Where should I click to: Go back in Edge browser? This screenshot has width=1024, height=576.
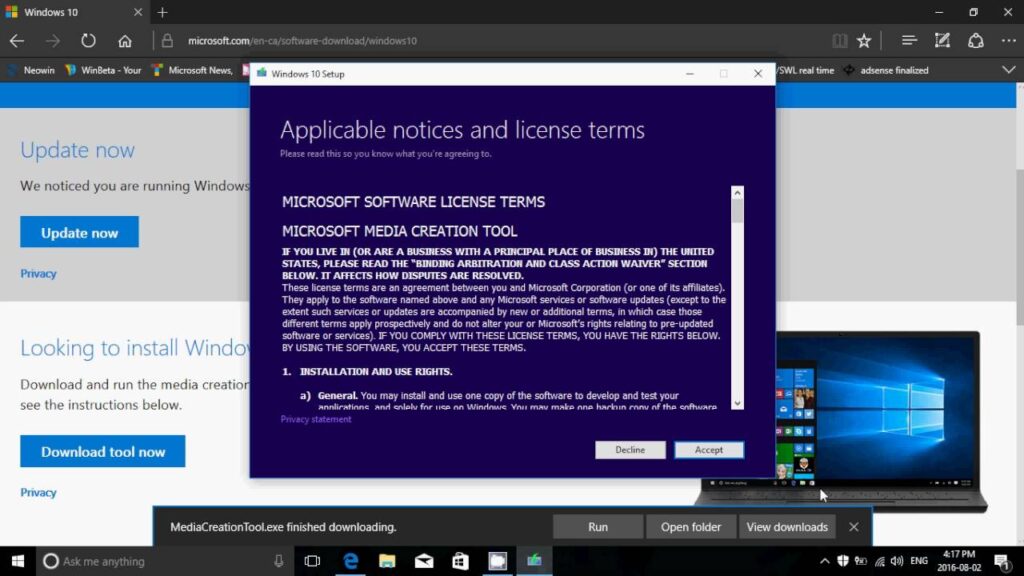click(x=17, y=40)
